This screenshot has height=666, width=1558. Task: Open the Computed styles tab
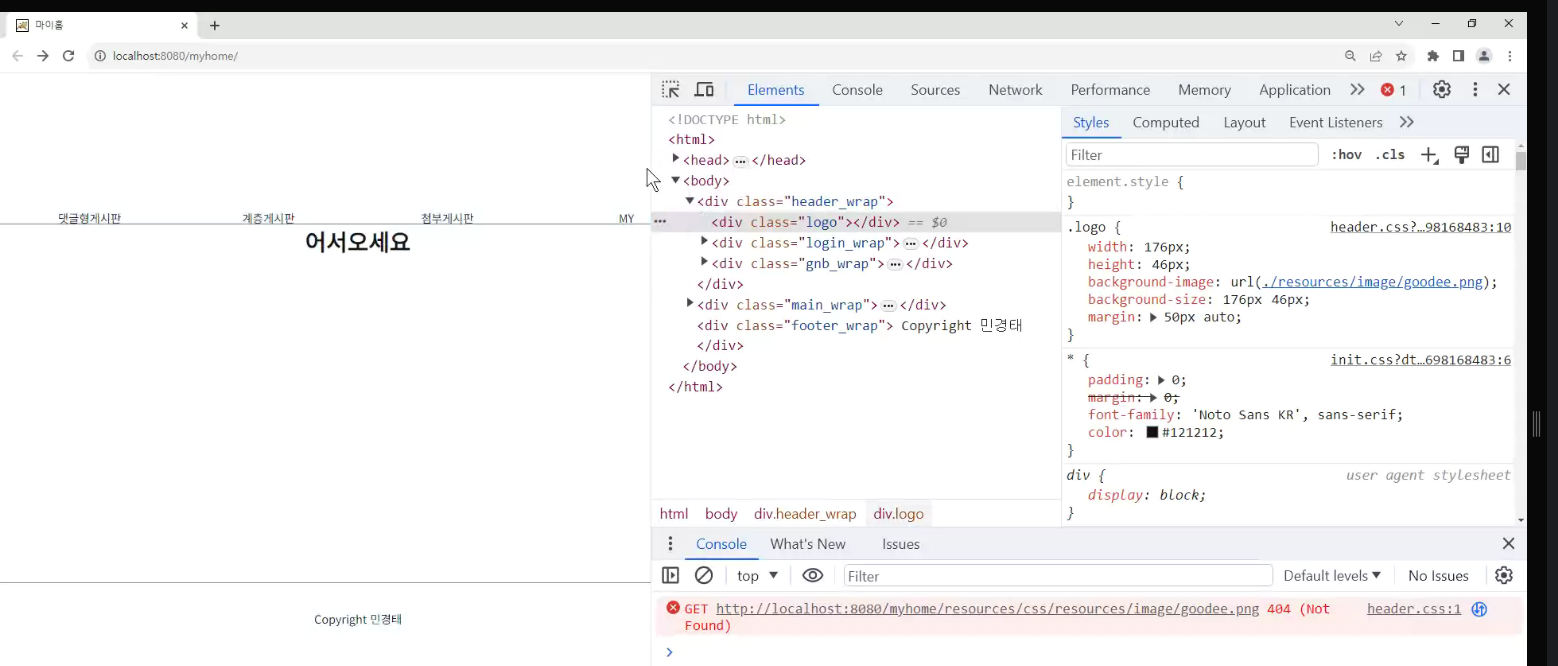[1166, 122]
